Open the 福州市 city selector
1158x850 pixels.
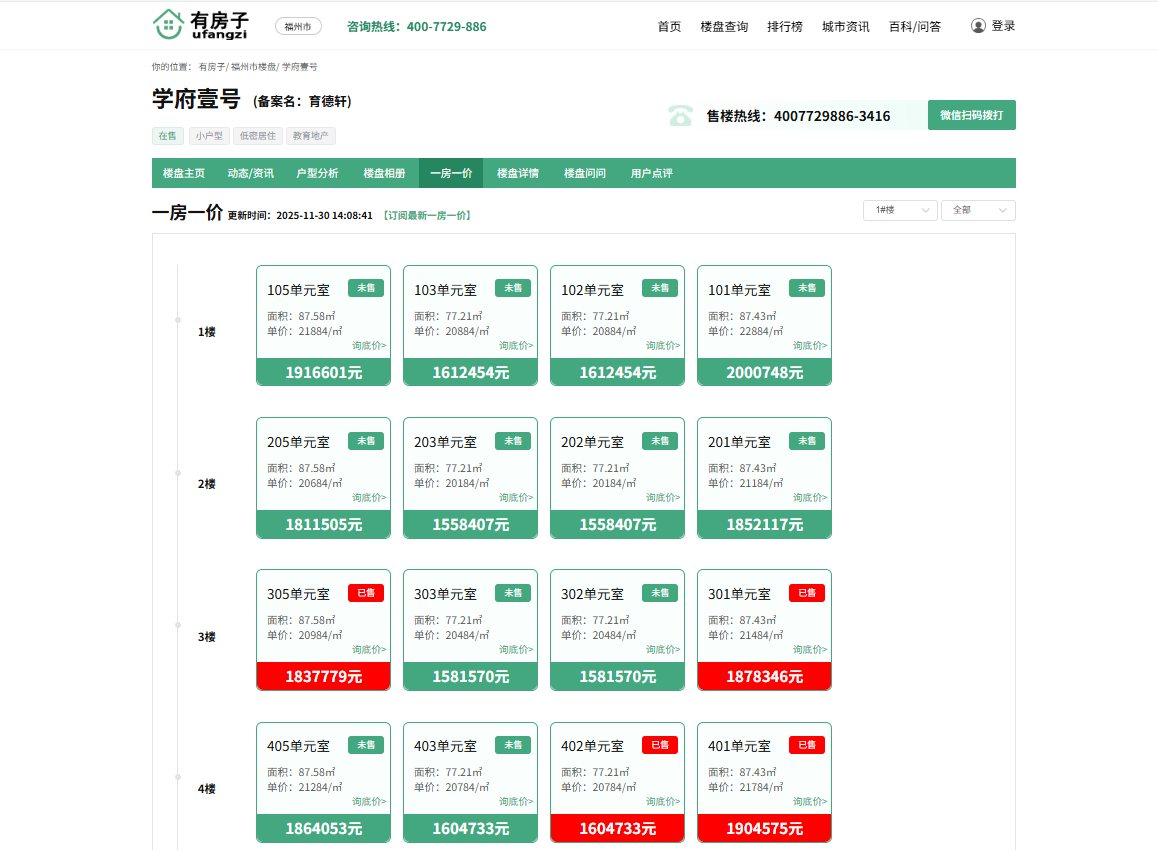tap(298, 27)
